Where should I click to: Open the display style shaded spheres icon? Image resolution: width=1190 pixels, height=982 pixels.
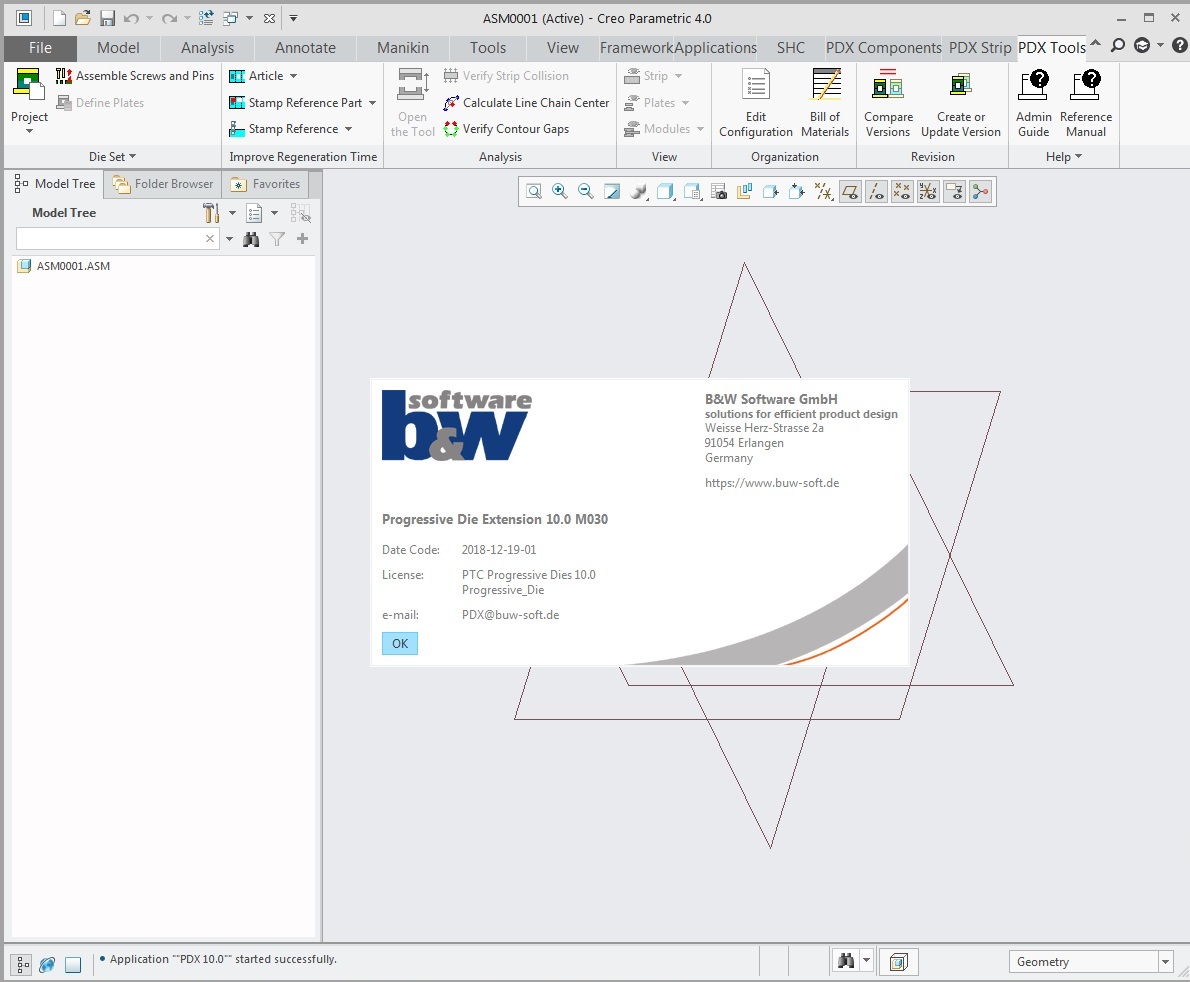[639, 191]
